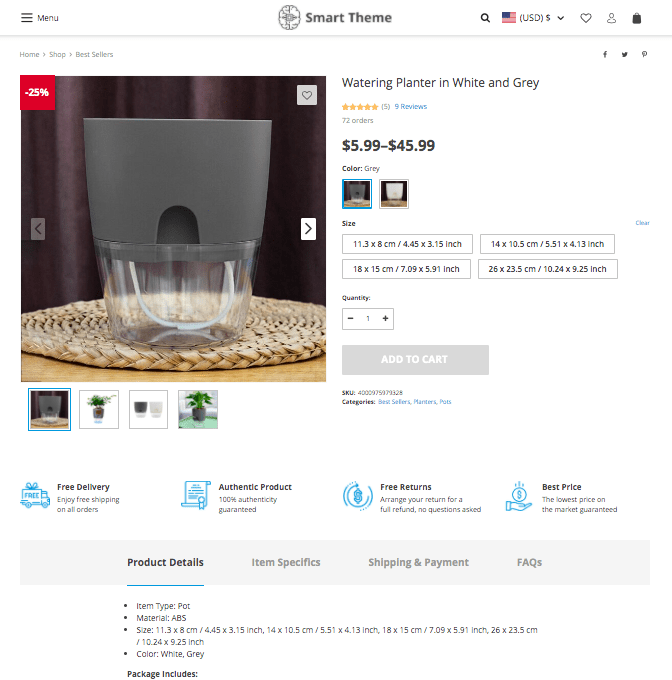Share product on Facebook
The image size is (672, 680).
604,55
